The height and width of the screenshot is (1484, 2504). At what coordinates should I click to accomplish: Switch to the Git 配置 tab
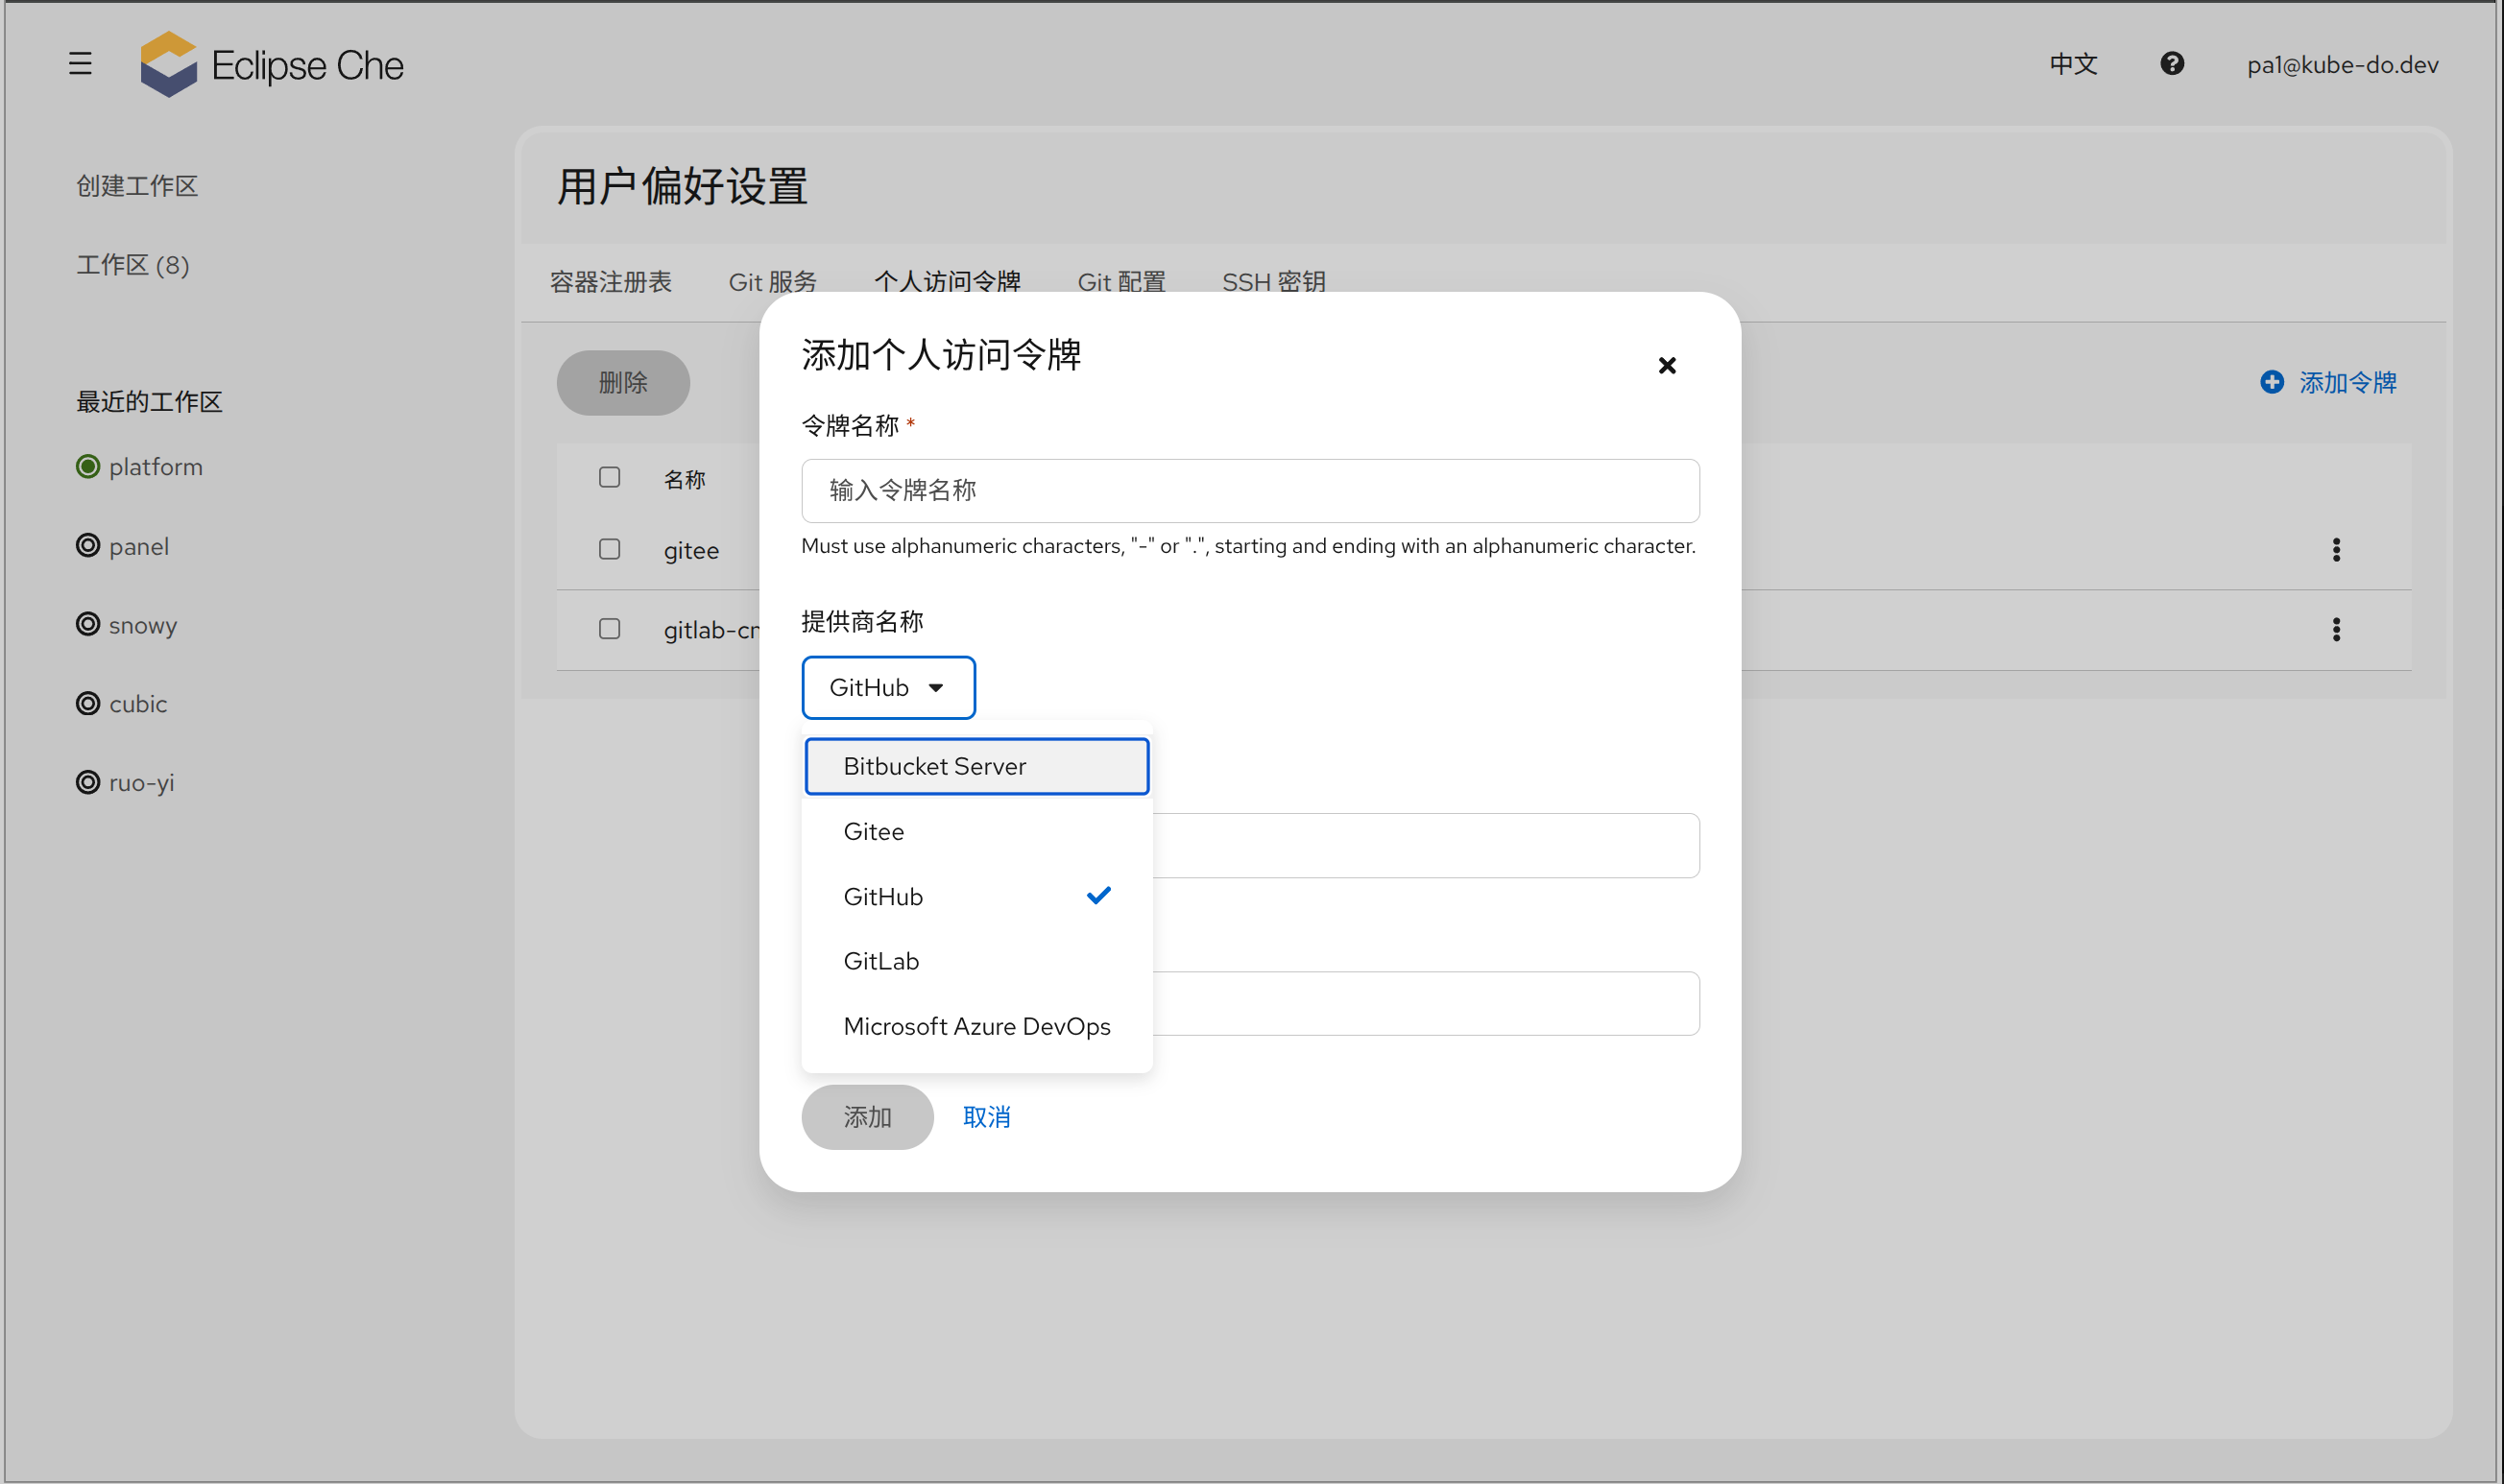1121,282
